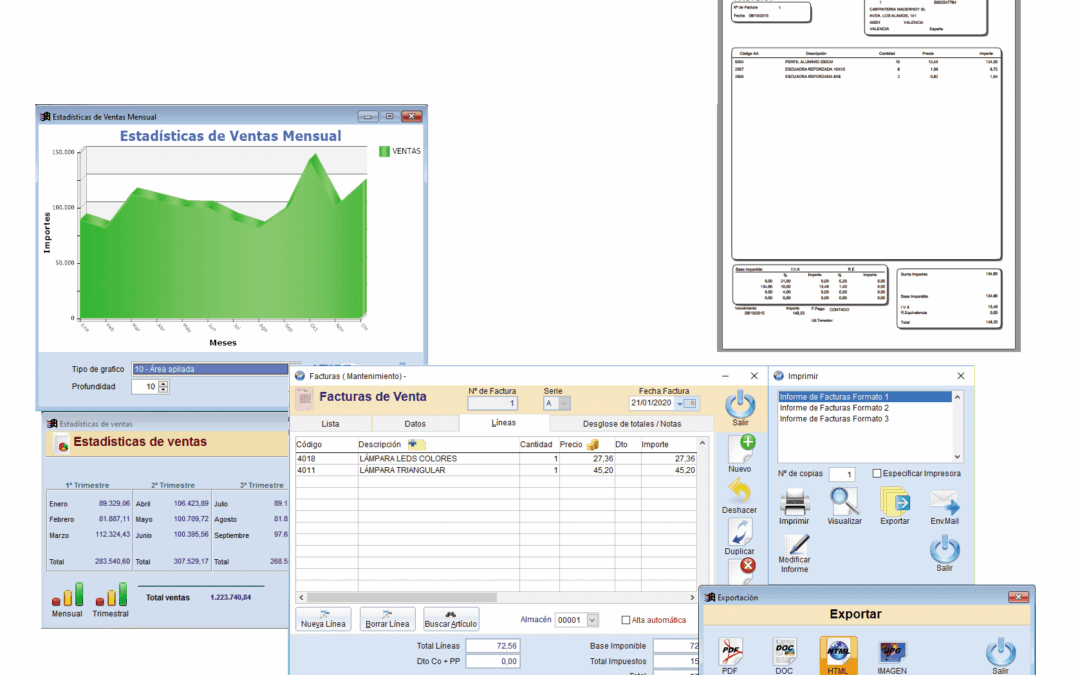Image resolution: width=1080 pixels, height=675 pixels.
Task: Click the Total ventas 1.223.740,84 value
Action: click(231, 597)
